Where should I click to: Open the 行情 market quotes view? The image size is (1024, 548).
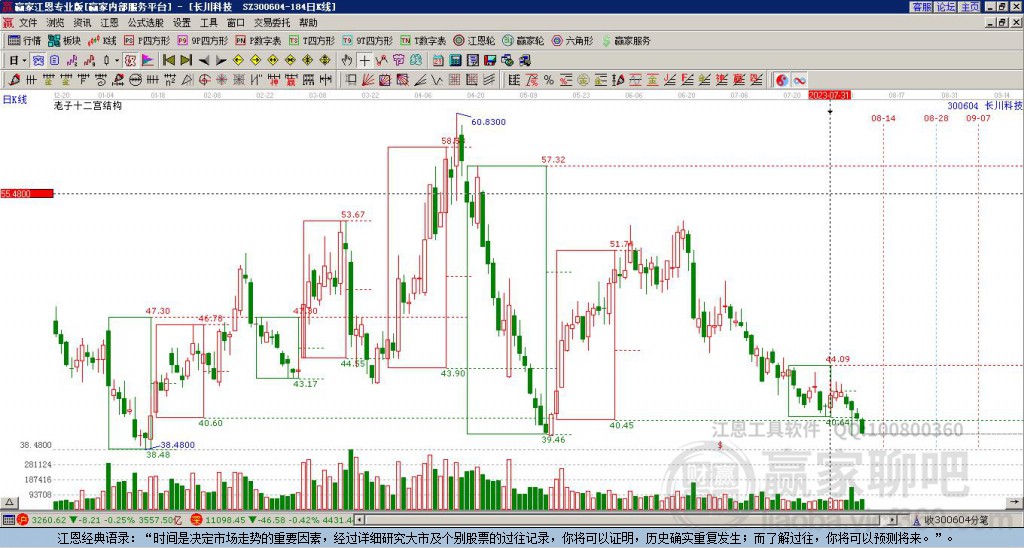[x=24, y=40]
